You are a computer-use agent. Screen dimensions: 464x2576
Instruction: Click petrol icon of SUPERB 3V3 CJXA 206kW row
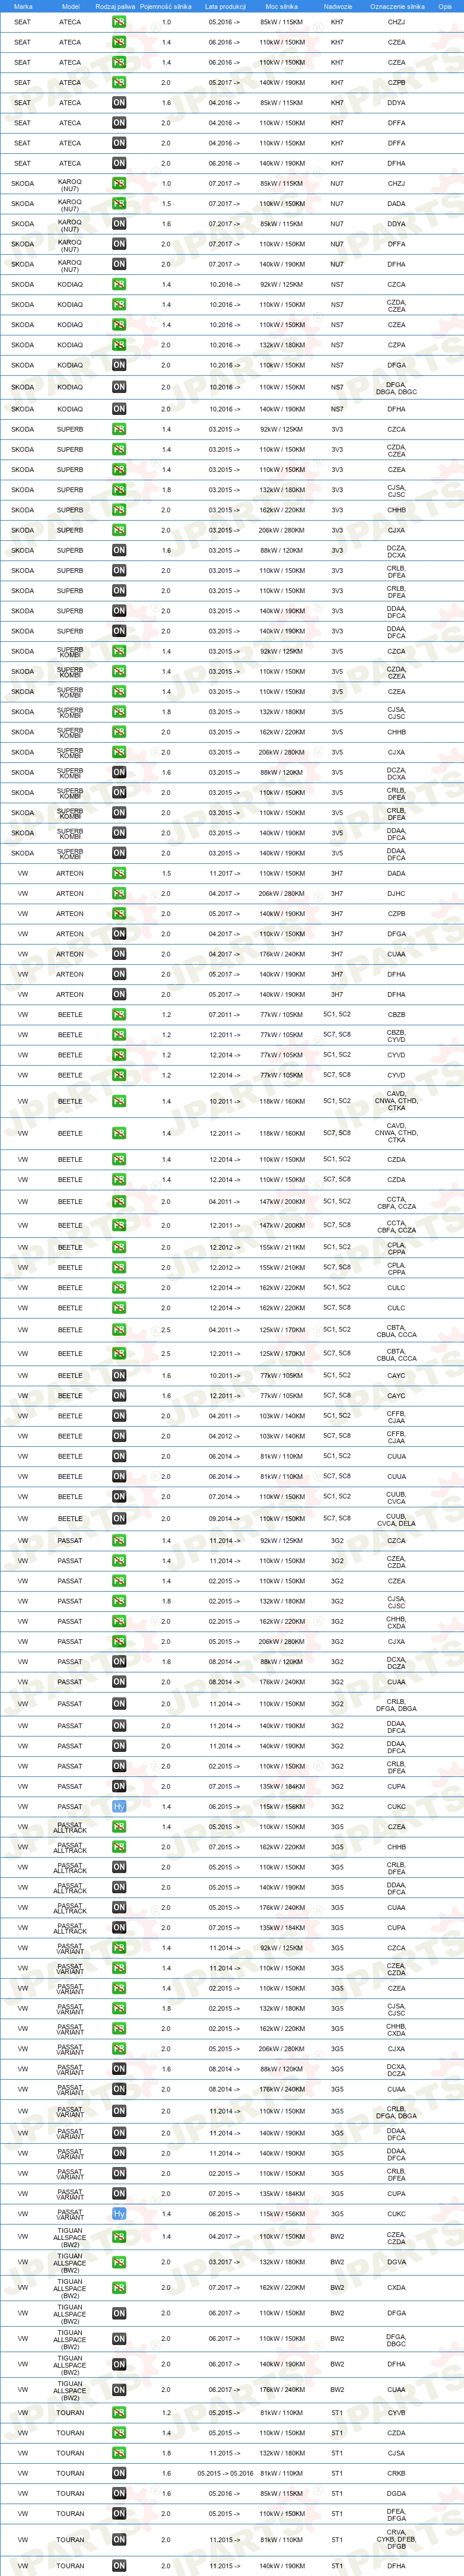[x=119, y=530]
